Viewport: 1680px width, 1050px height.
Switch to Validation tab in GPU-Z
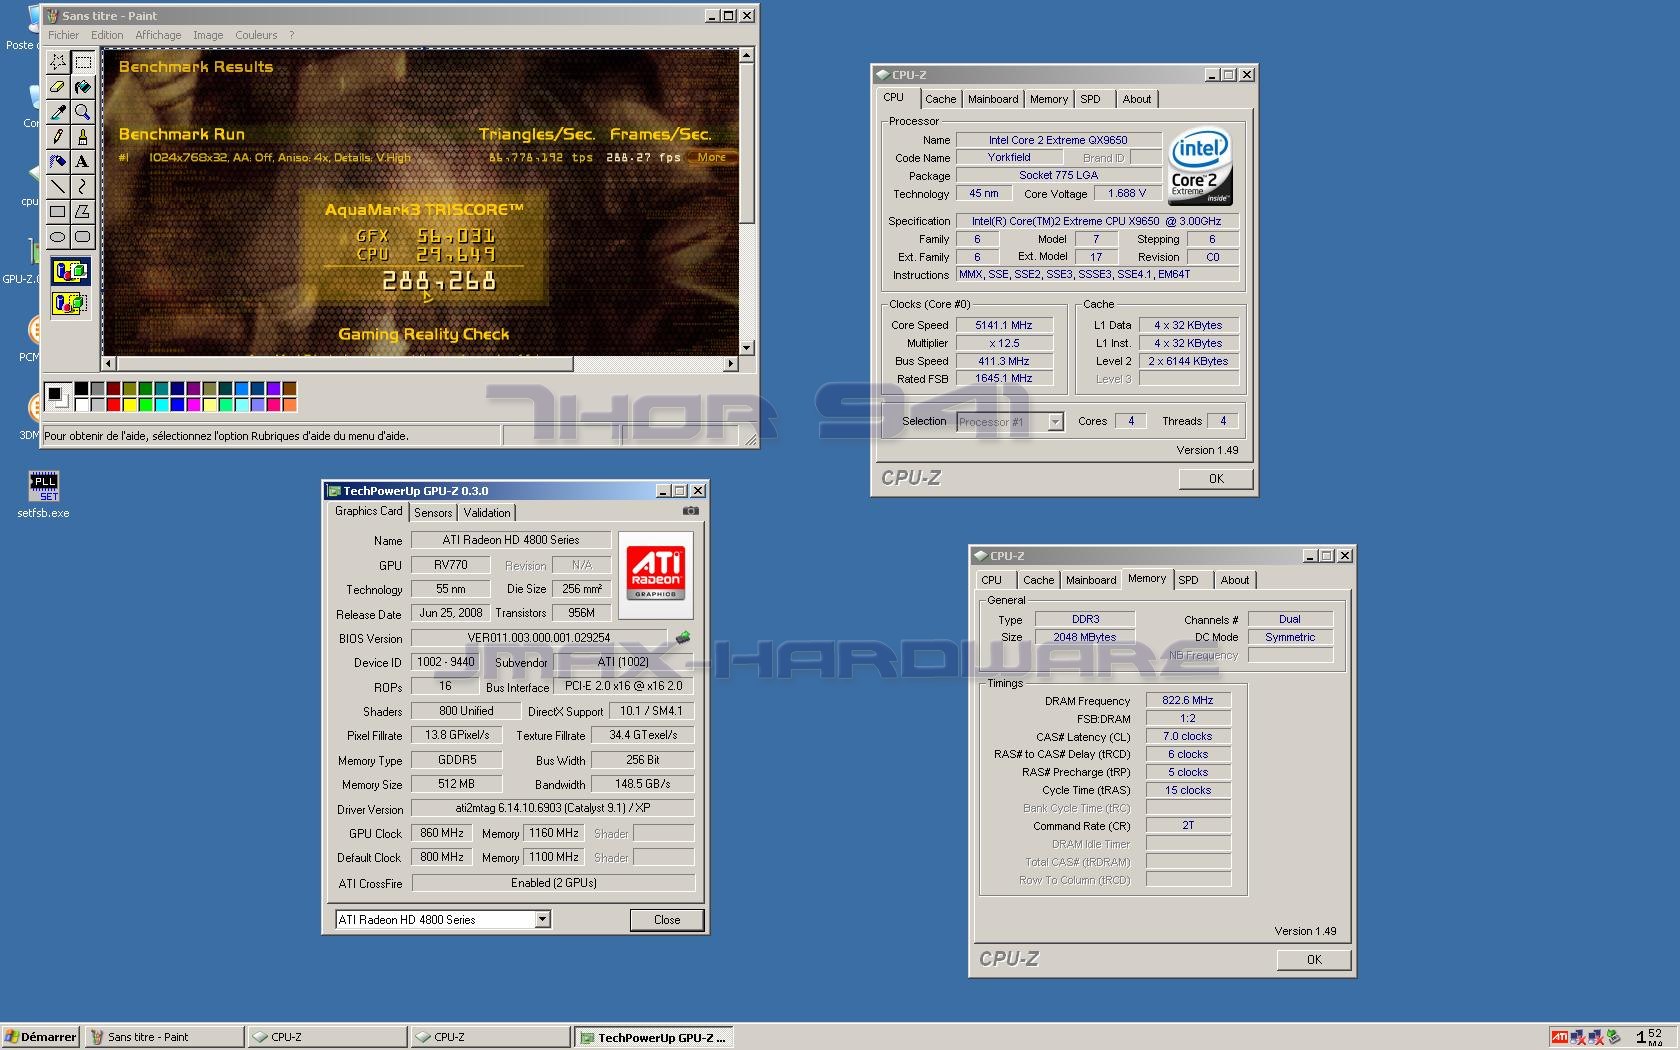click(x=487, y=512)
